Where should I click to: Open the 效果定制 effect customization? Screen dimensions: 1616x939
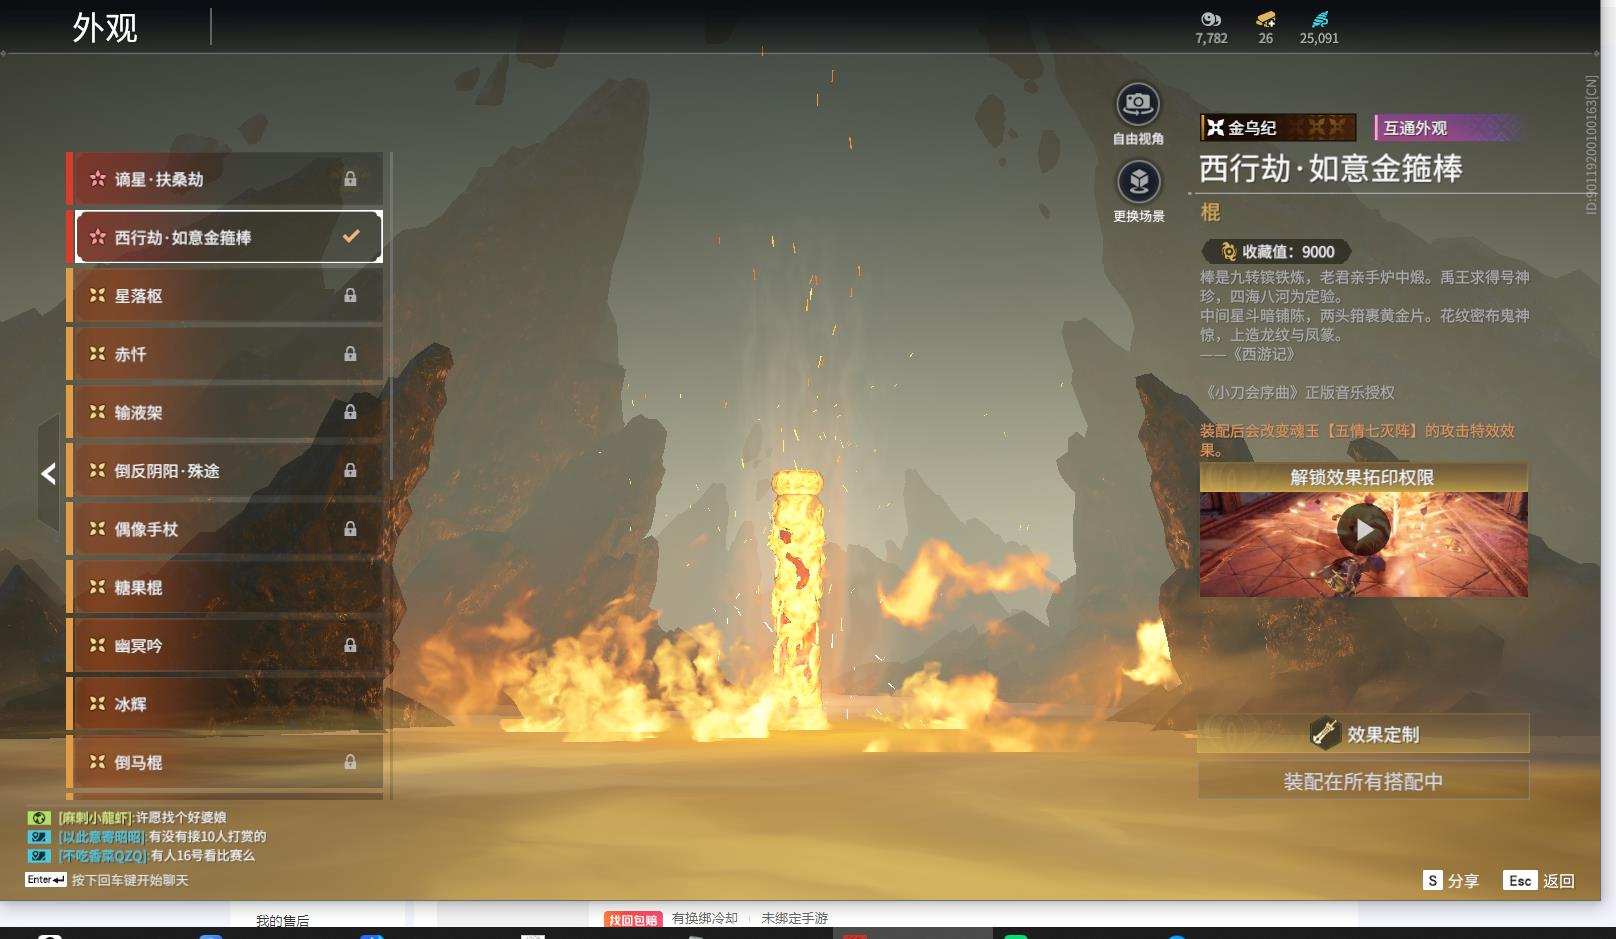[x=1364, y=734]
